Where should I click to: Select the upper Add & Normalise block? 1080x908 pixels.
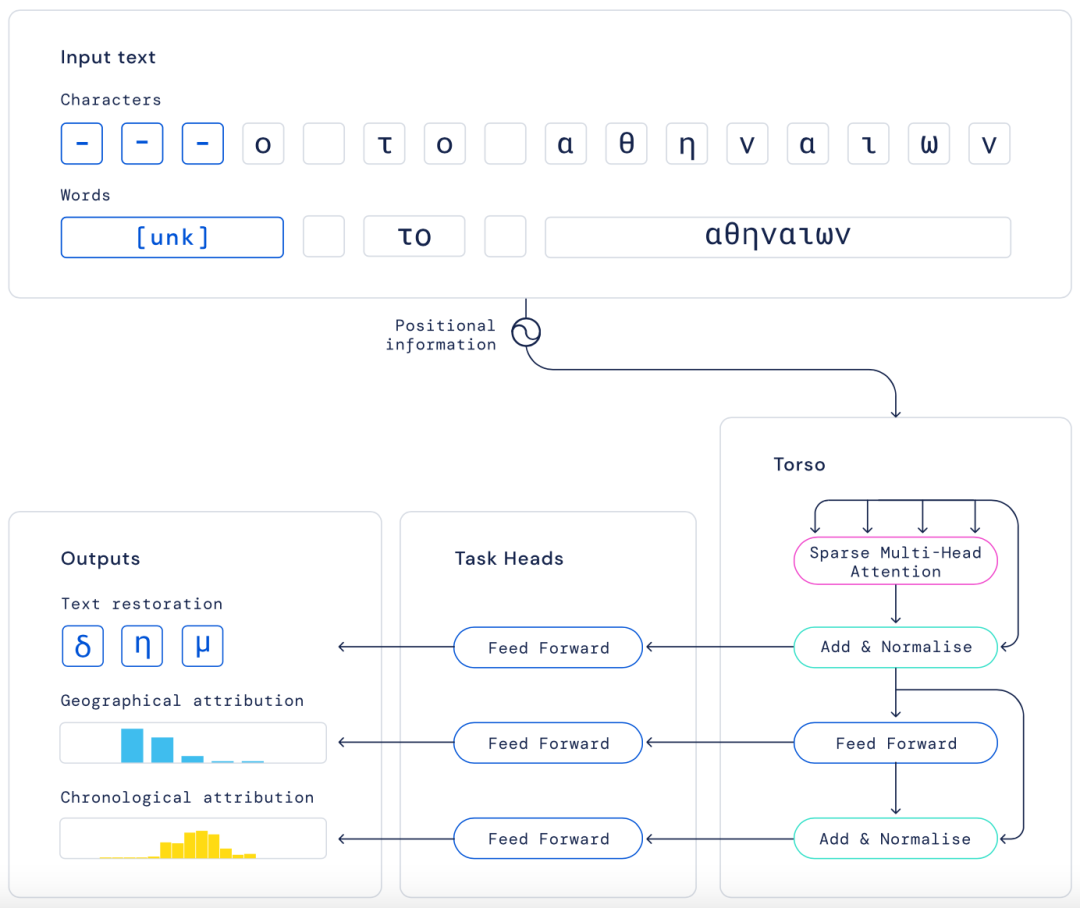tap(895, 647)
